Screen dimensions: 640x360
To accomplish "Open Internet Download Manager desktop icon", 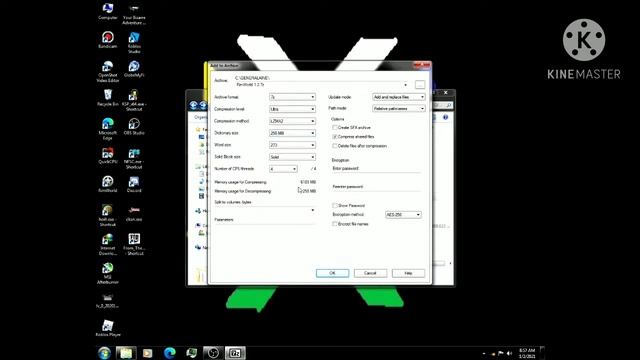I will [x=108, y=244].
